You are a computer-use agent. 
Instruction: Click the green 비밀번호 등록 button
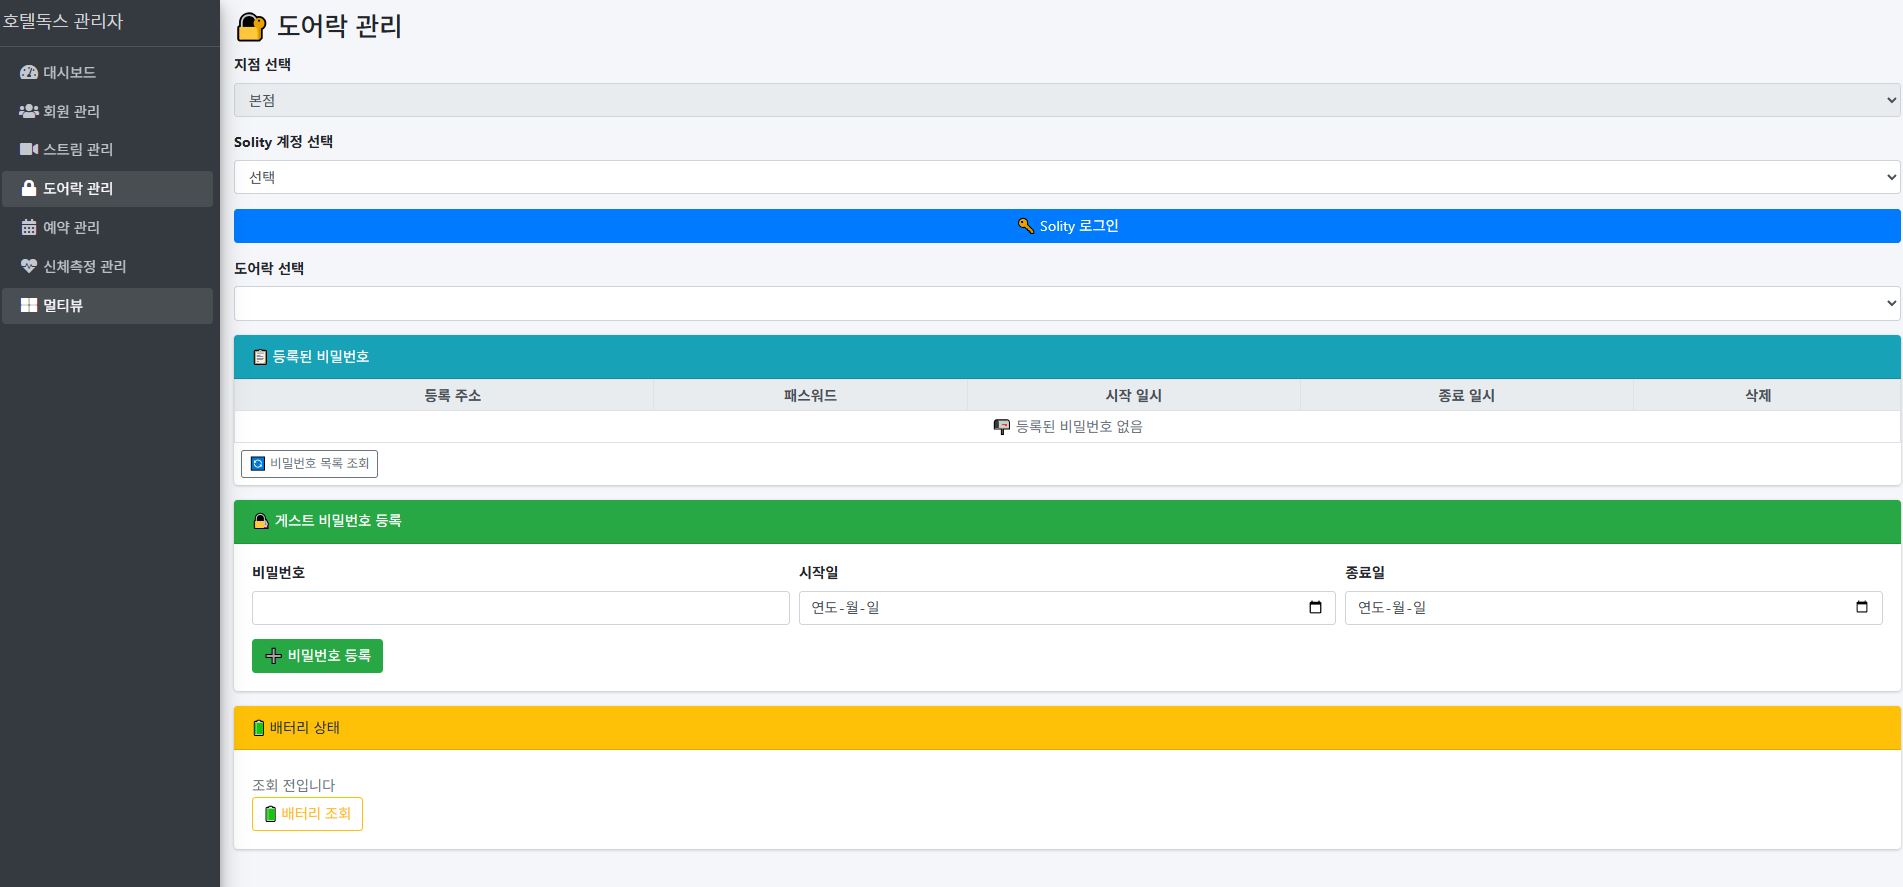click(317, 656)
